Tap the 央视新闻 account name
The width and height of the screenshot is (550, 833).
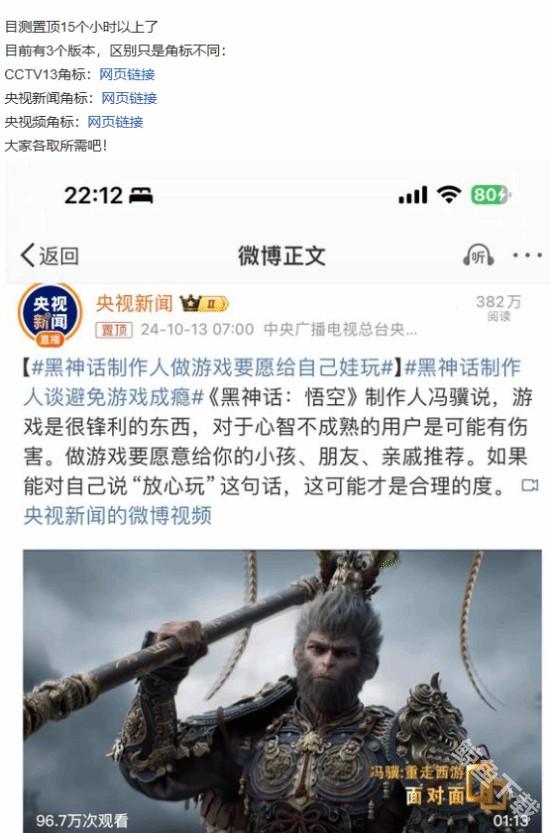[x=134, y=303]
